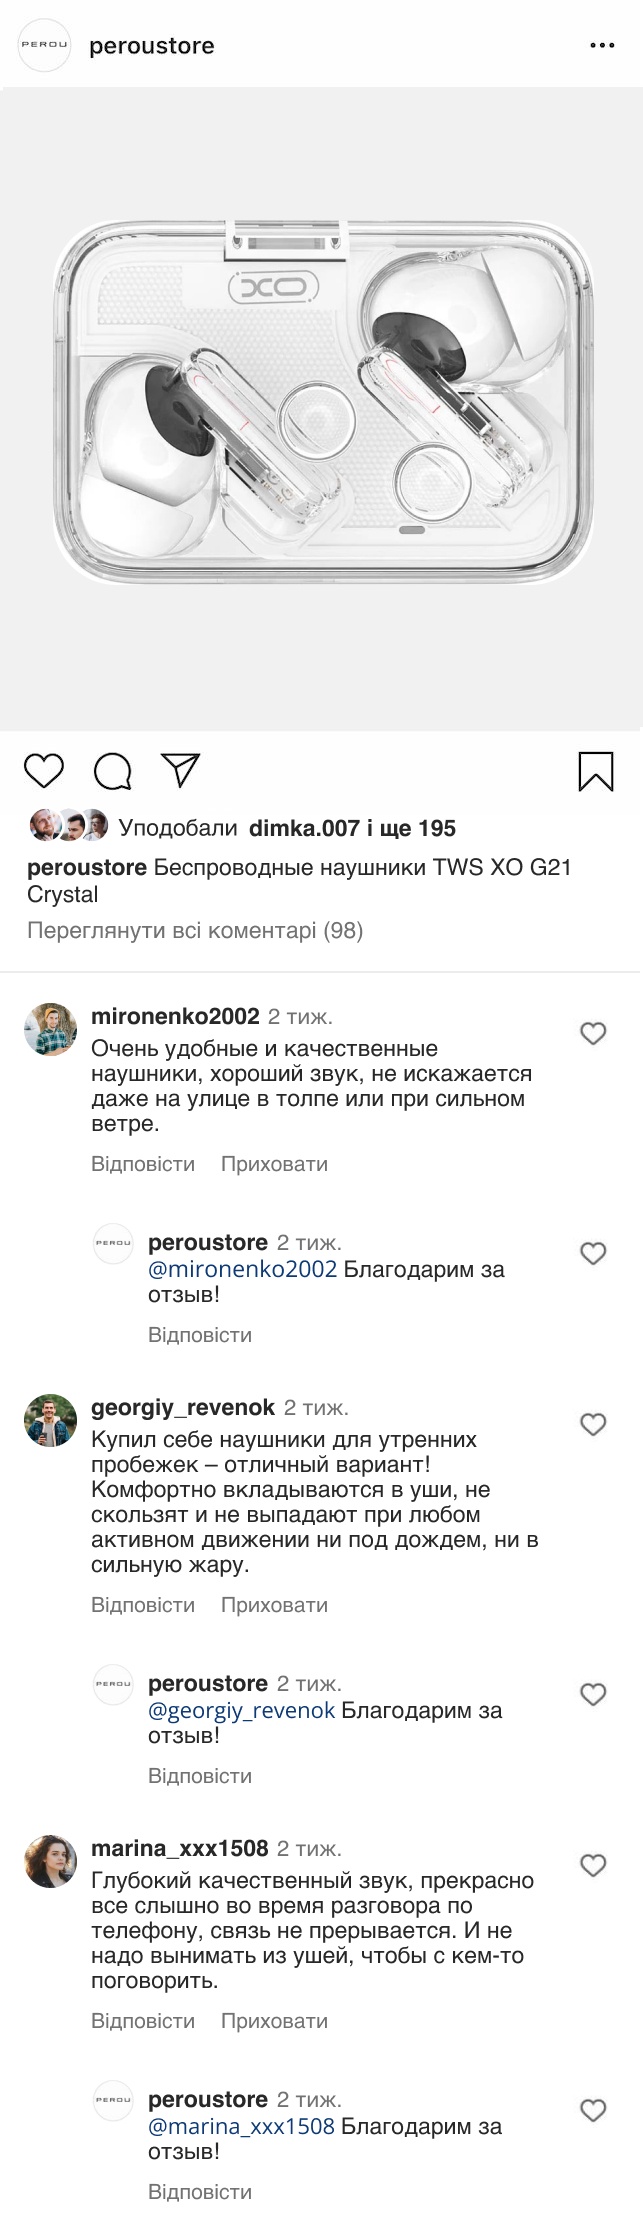
Task: Like the post with the heart icon
Action: (x=44, y=771)
